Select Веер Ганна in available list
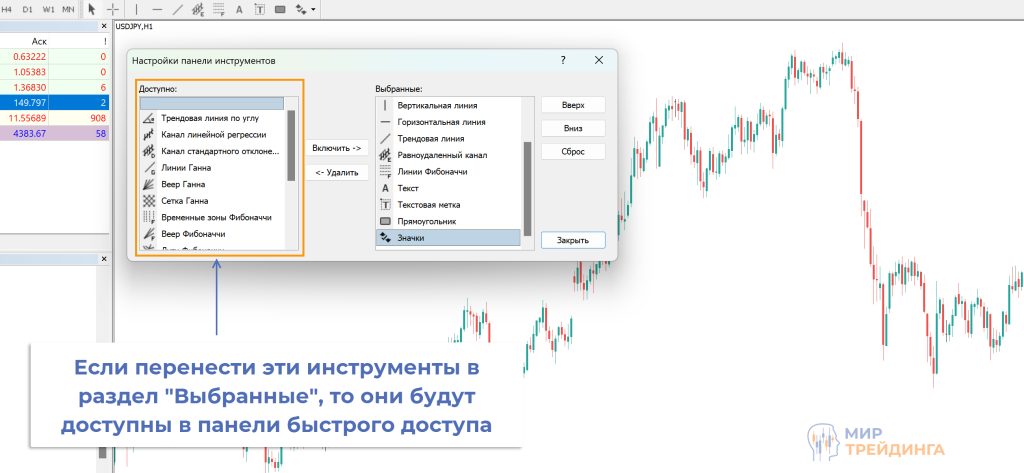 (x=184, y=184)
